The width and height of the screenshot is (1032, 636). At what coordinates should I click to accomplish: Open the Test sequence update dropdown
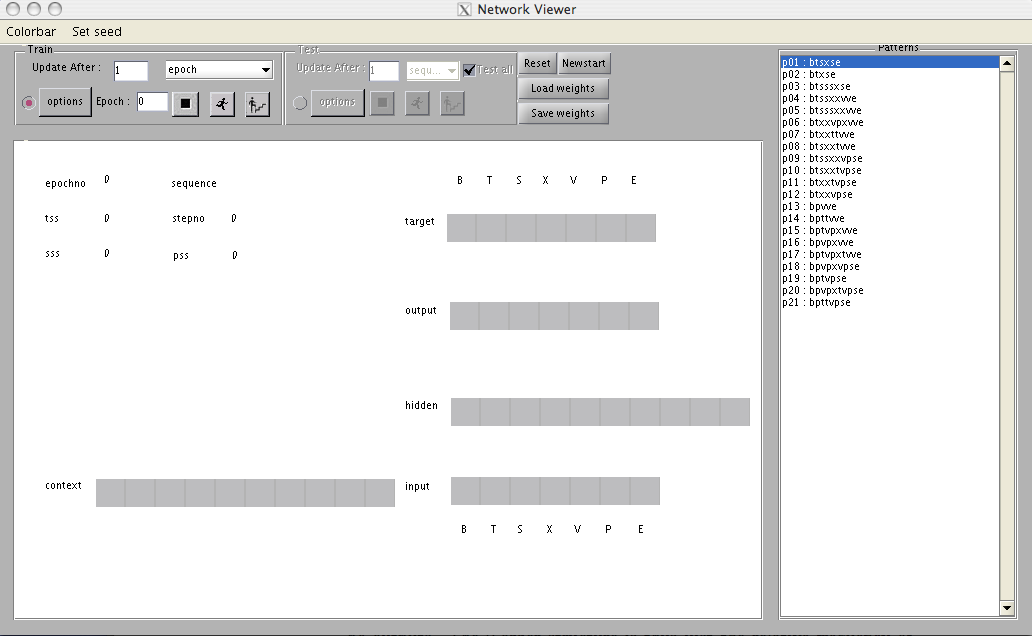[x=432, y=70]
